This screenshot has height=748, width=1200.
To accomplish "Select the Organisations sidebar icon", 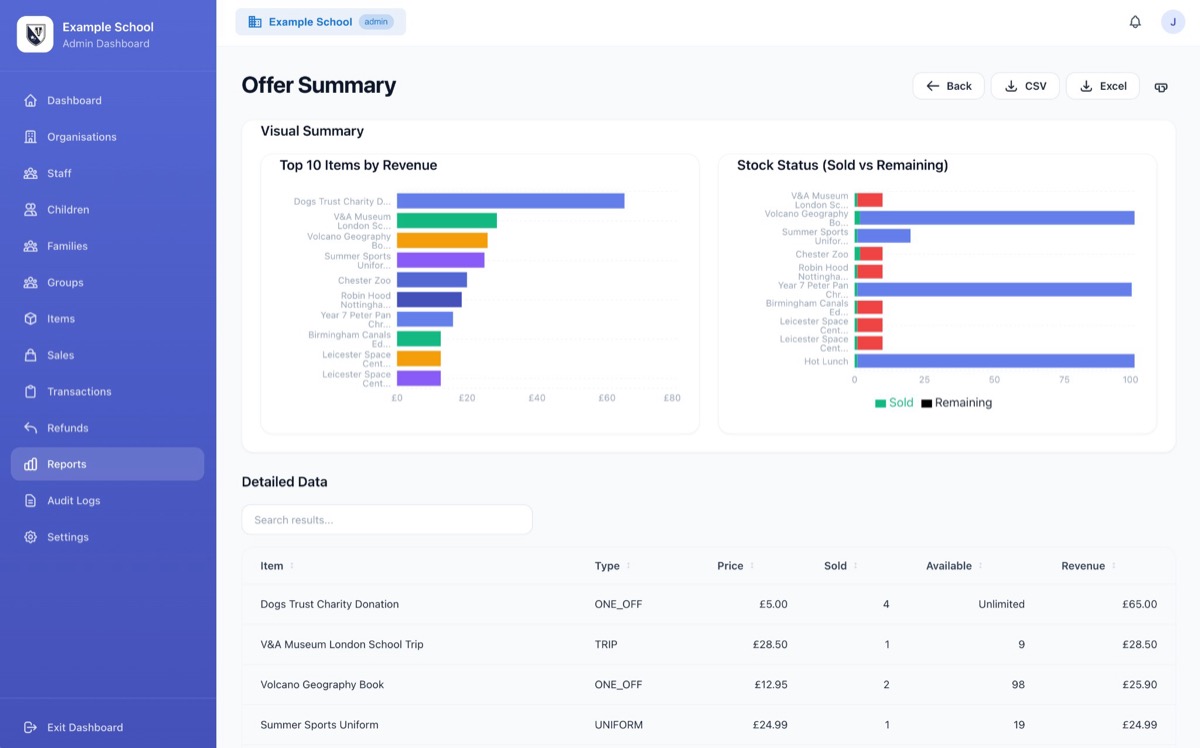I will coord(31,136).
